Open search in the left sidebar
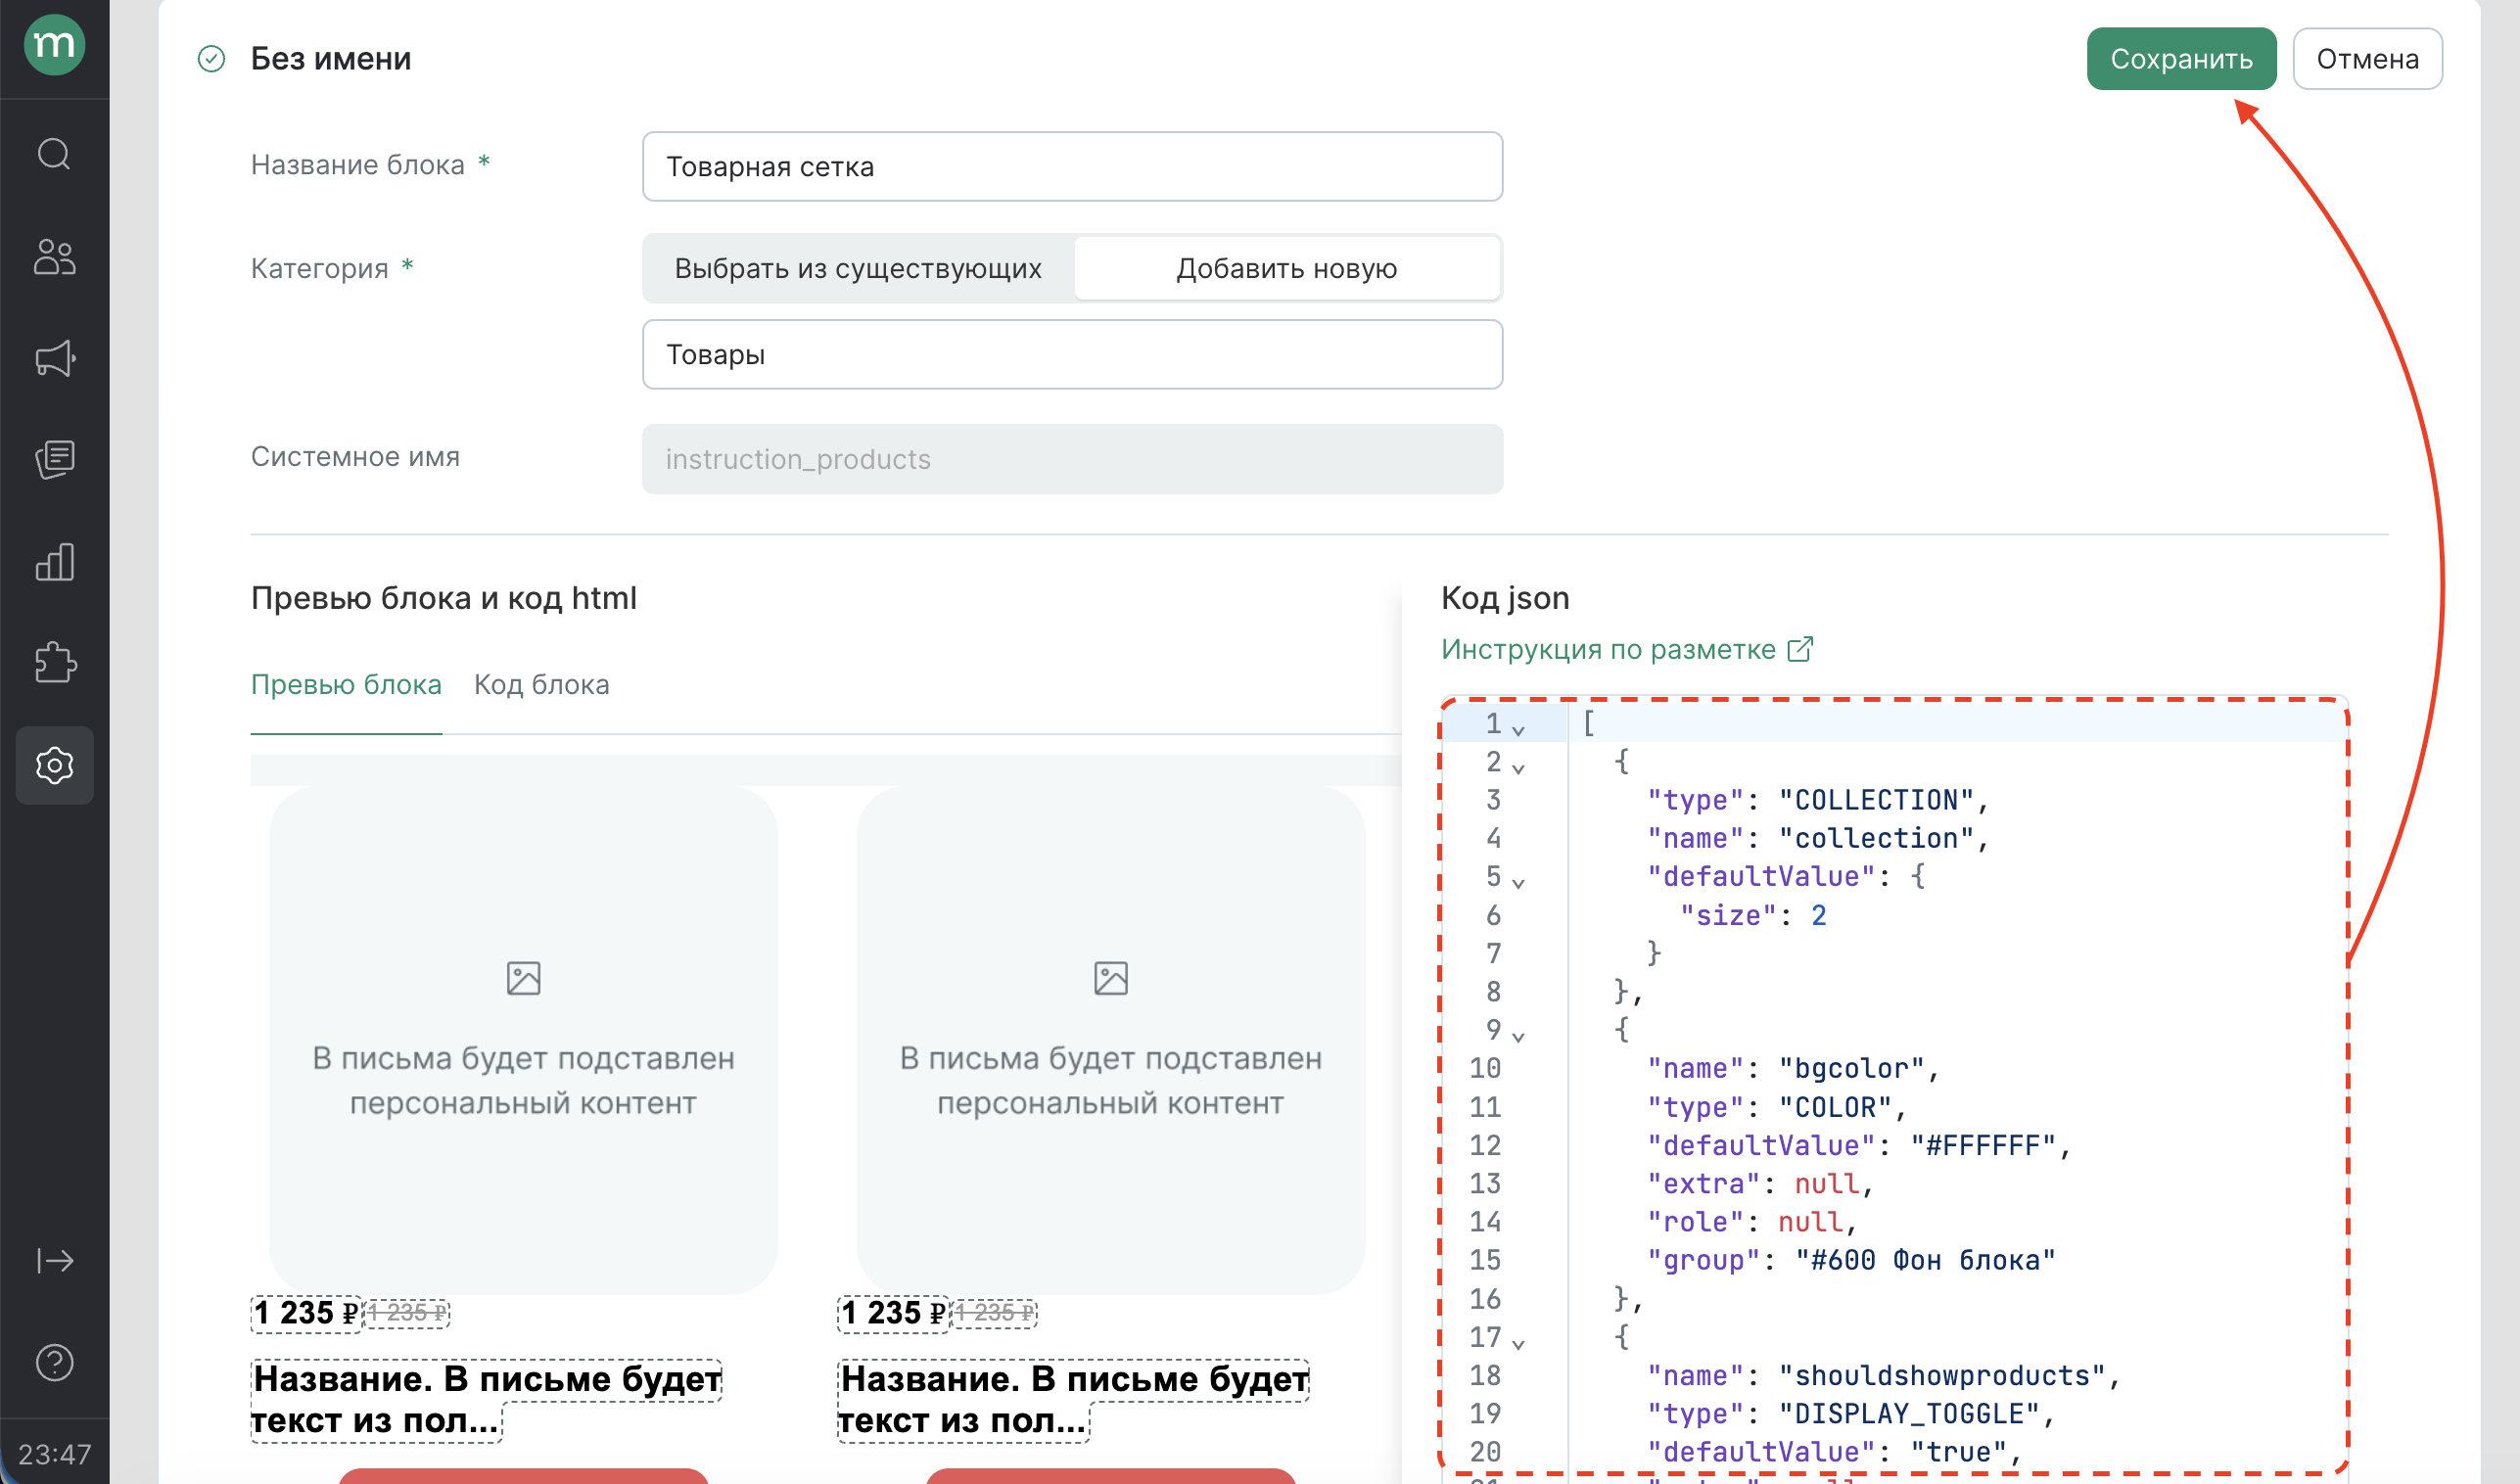This screenshot has height=1484, width=2520. tap(54, 154)
